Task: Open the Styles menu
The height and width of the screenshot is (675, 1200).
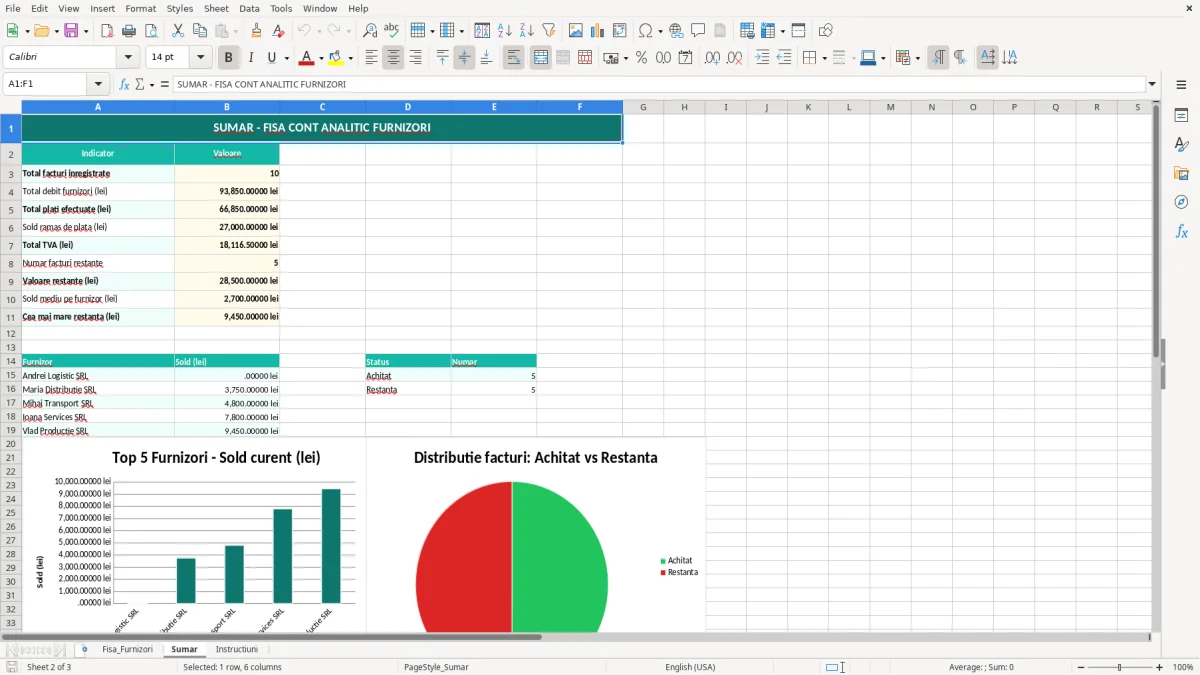Action: coord(180,8)
